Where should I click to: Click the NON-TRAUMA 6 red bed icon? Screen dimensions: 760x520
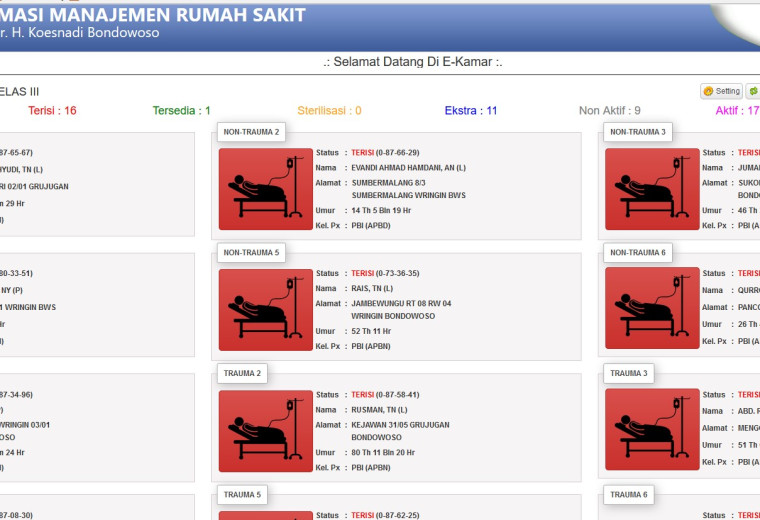(652, 308)
